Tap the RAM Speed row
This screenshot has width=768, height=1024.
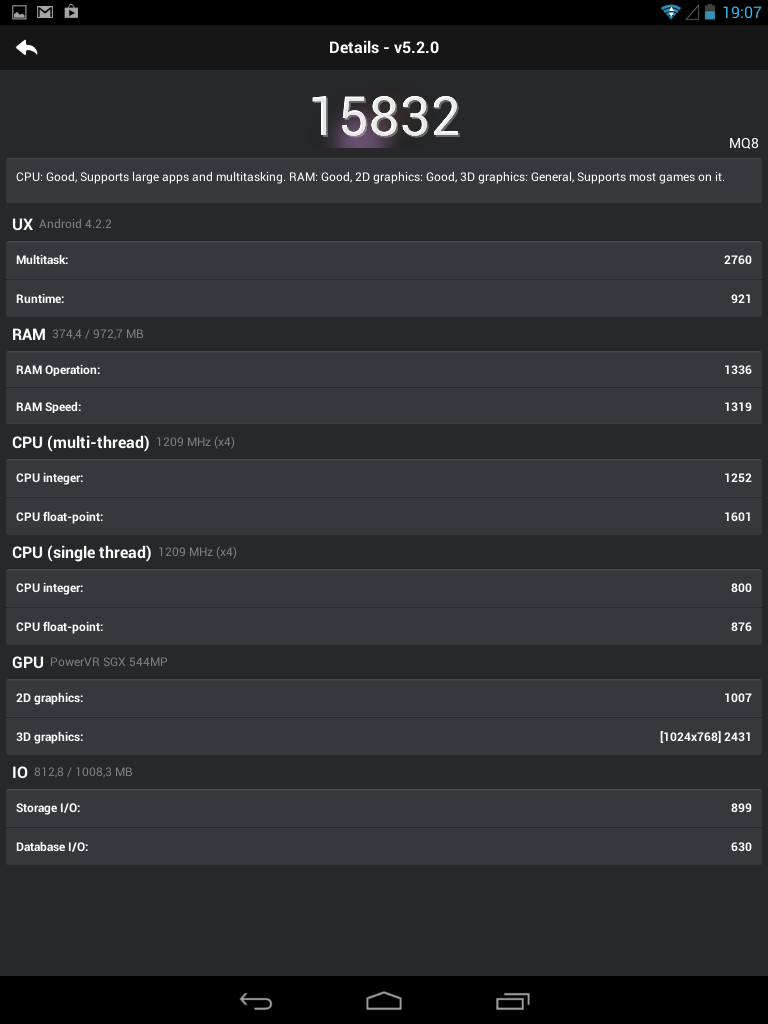[x=384, y=407]
